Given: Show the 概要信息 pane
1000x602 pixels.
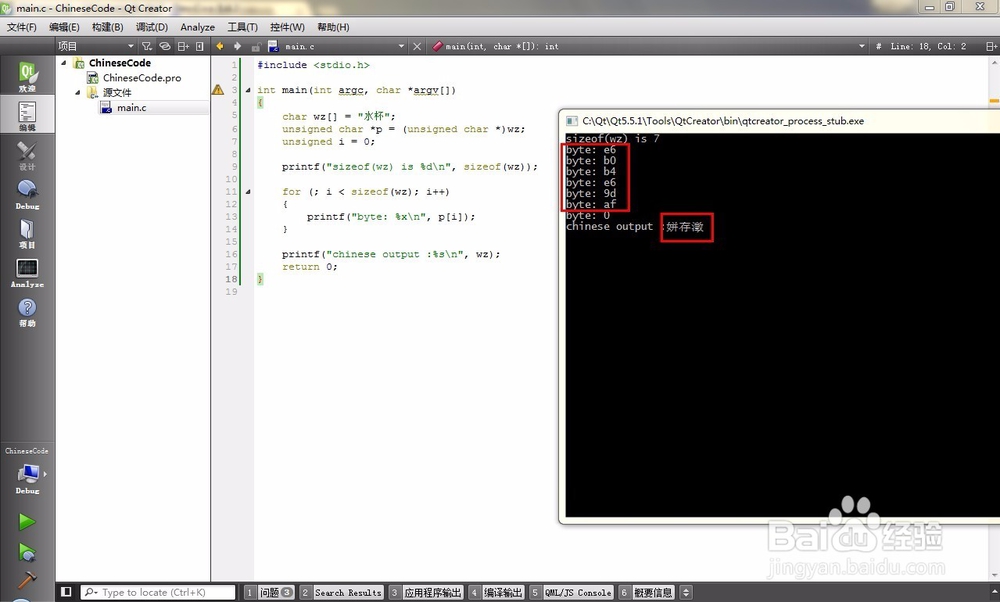Looking at the screenshot, I should [x=647, y=592].
